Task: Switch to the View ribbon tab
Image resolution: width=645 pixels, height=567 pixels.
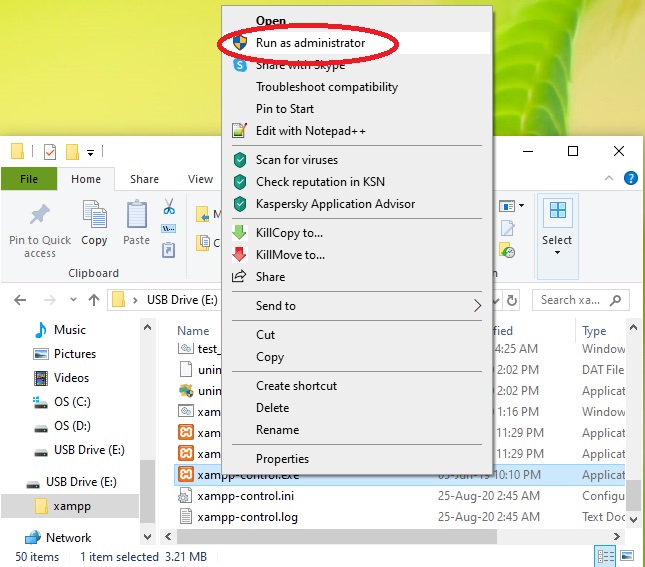Action: (200, 179)
